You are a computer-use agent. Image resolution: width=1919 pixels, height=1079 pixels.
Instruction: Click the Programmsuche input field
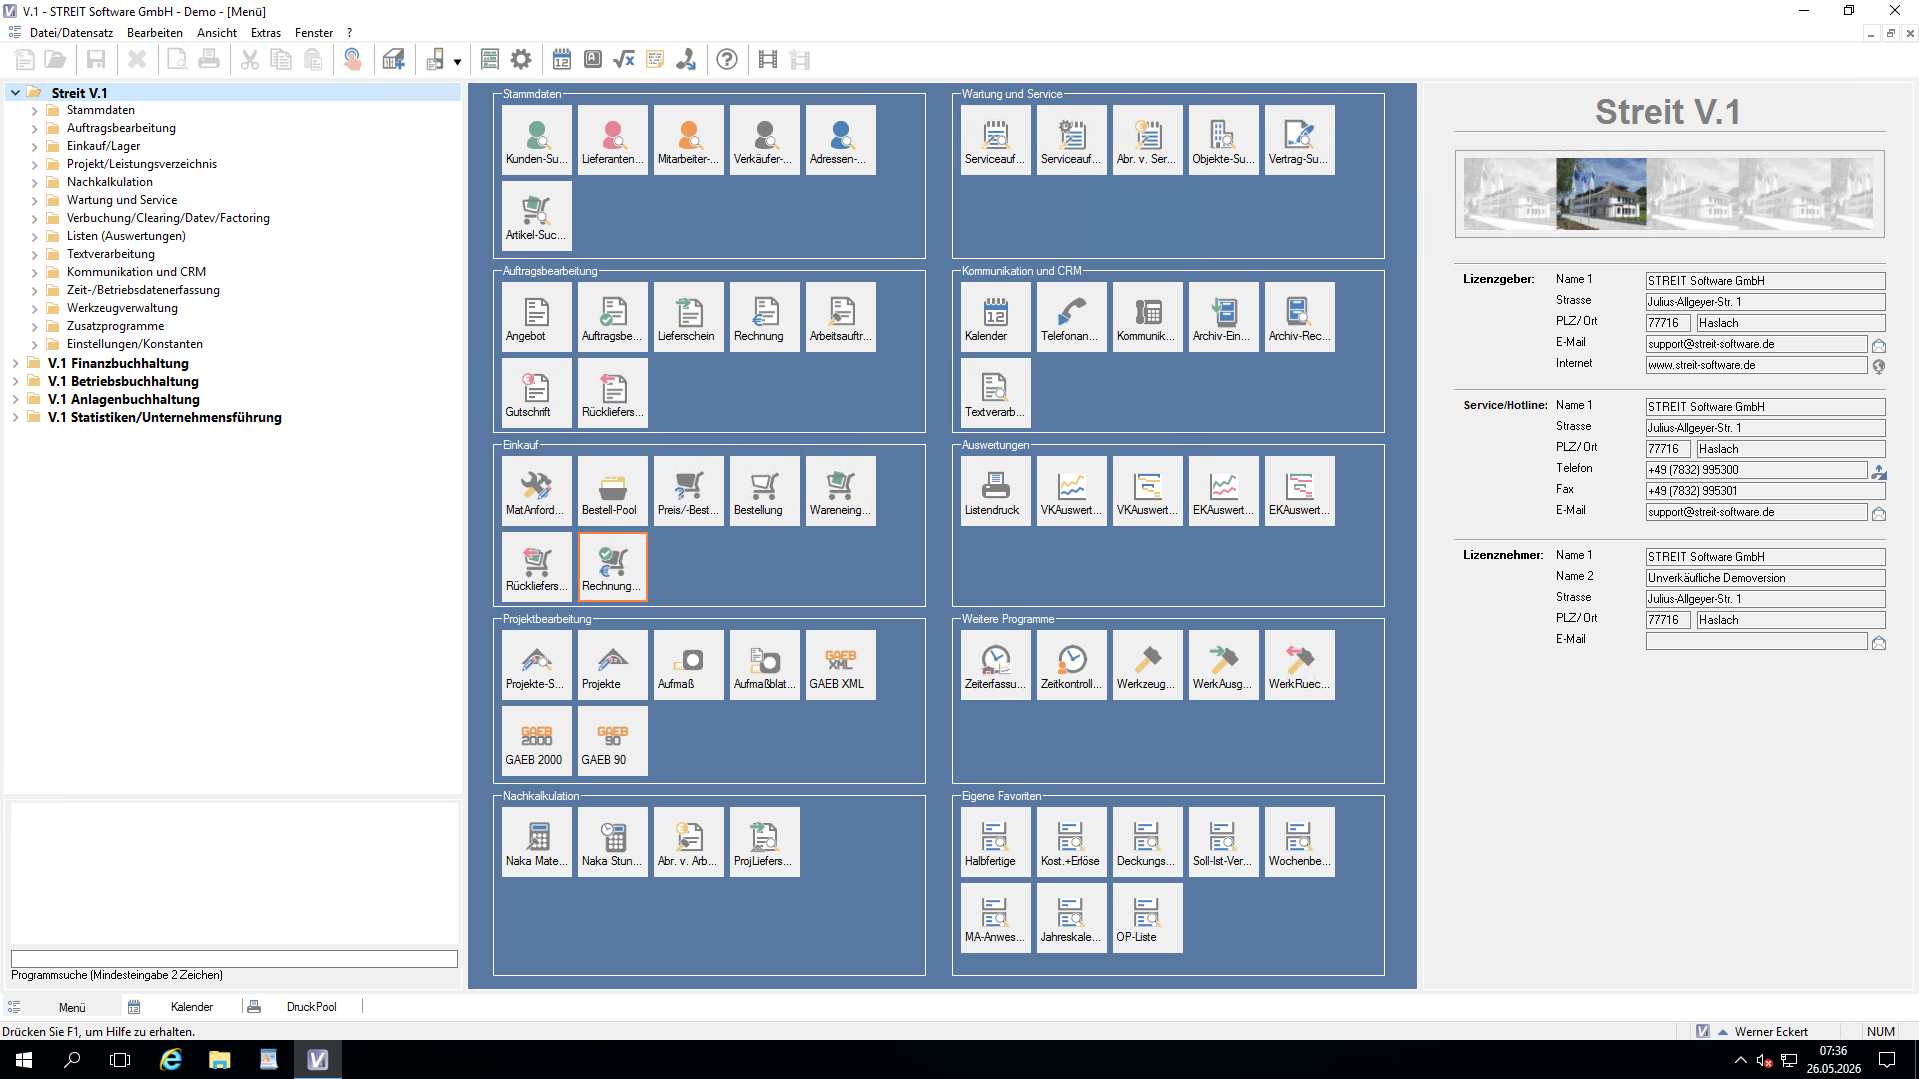[x=234, y=958]
